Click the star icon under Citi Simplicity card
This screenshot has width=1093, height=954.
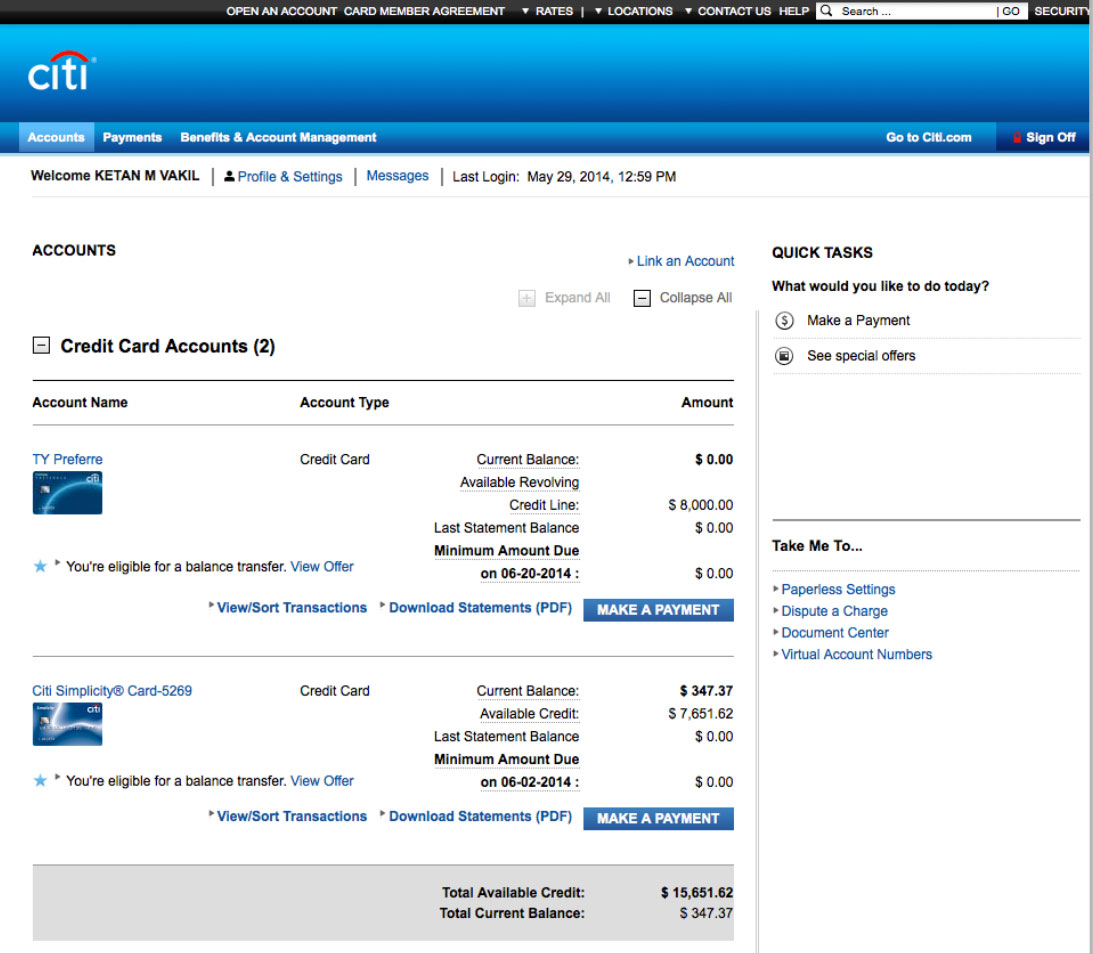pos(40,780)
